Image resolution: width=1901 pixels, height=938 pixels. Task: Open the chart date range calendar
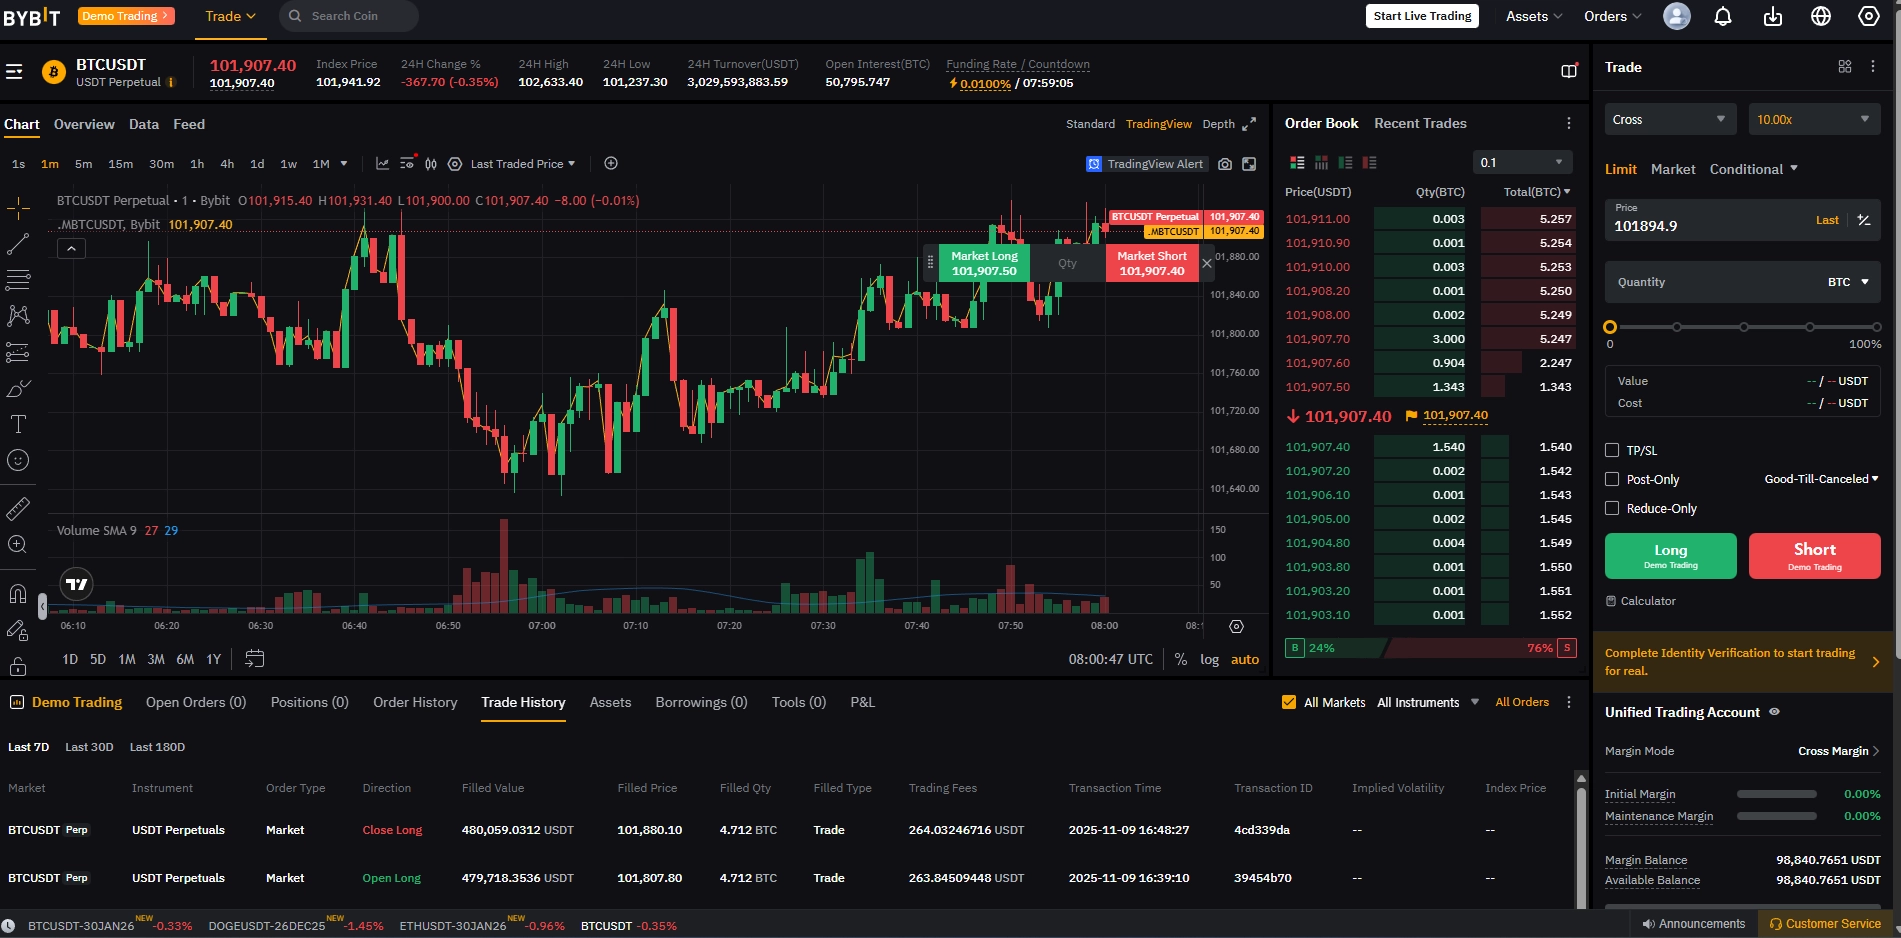[255, 659]
